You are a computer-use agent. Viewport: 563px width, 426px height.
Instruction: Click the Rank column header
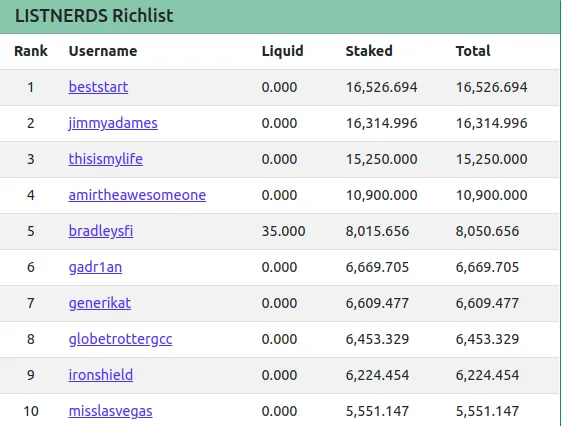31,51
